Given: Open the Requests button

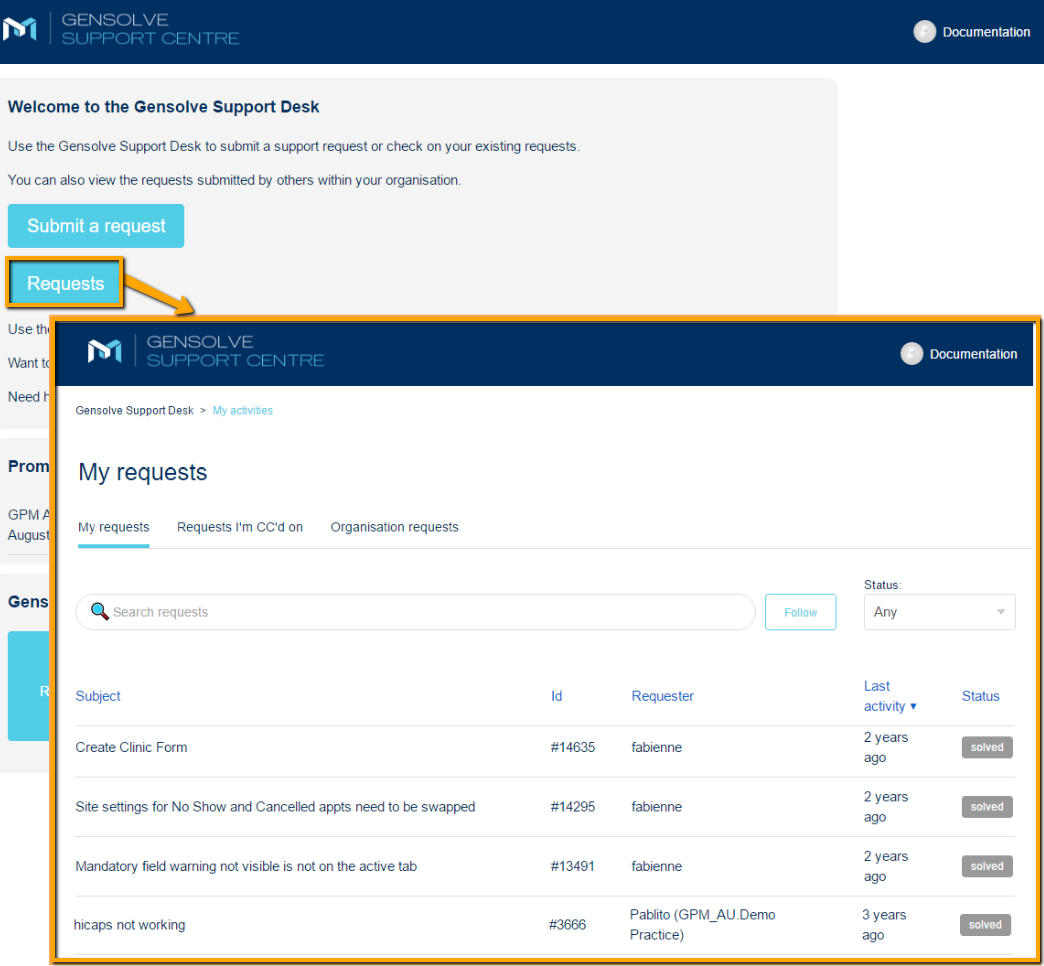Looking at the screenshot, I should coord(65,283).
